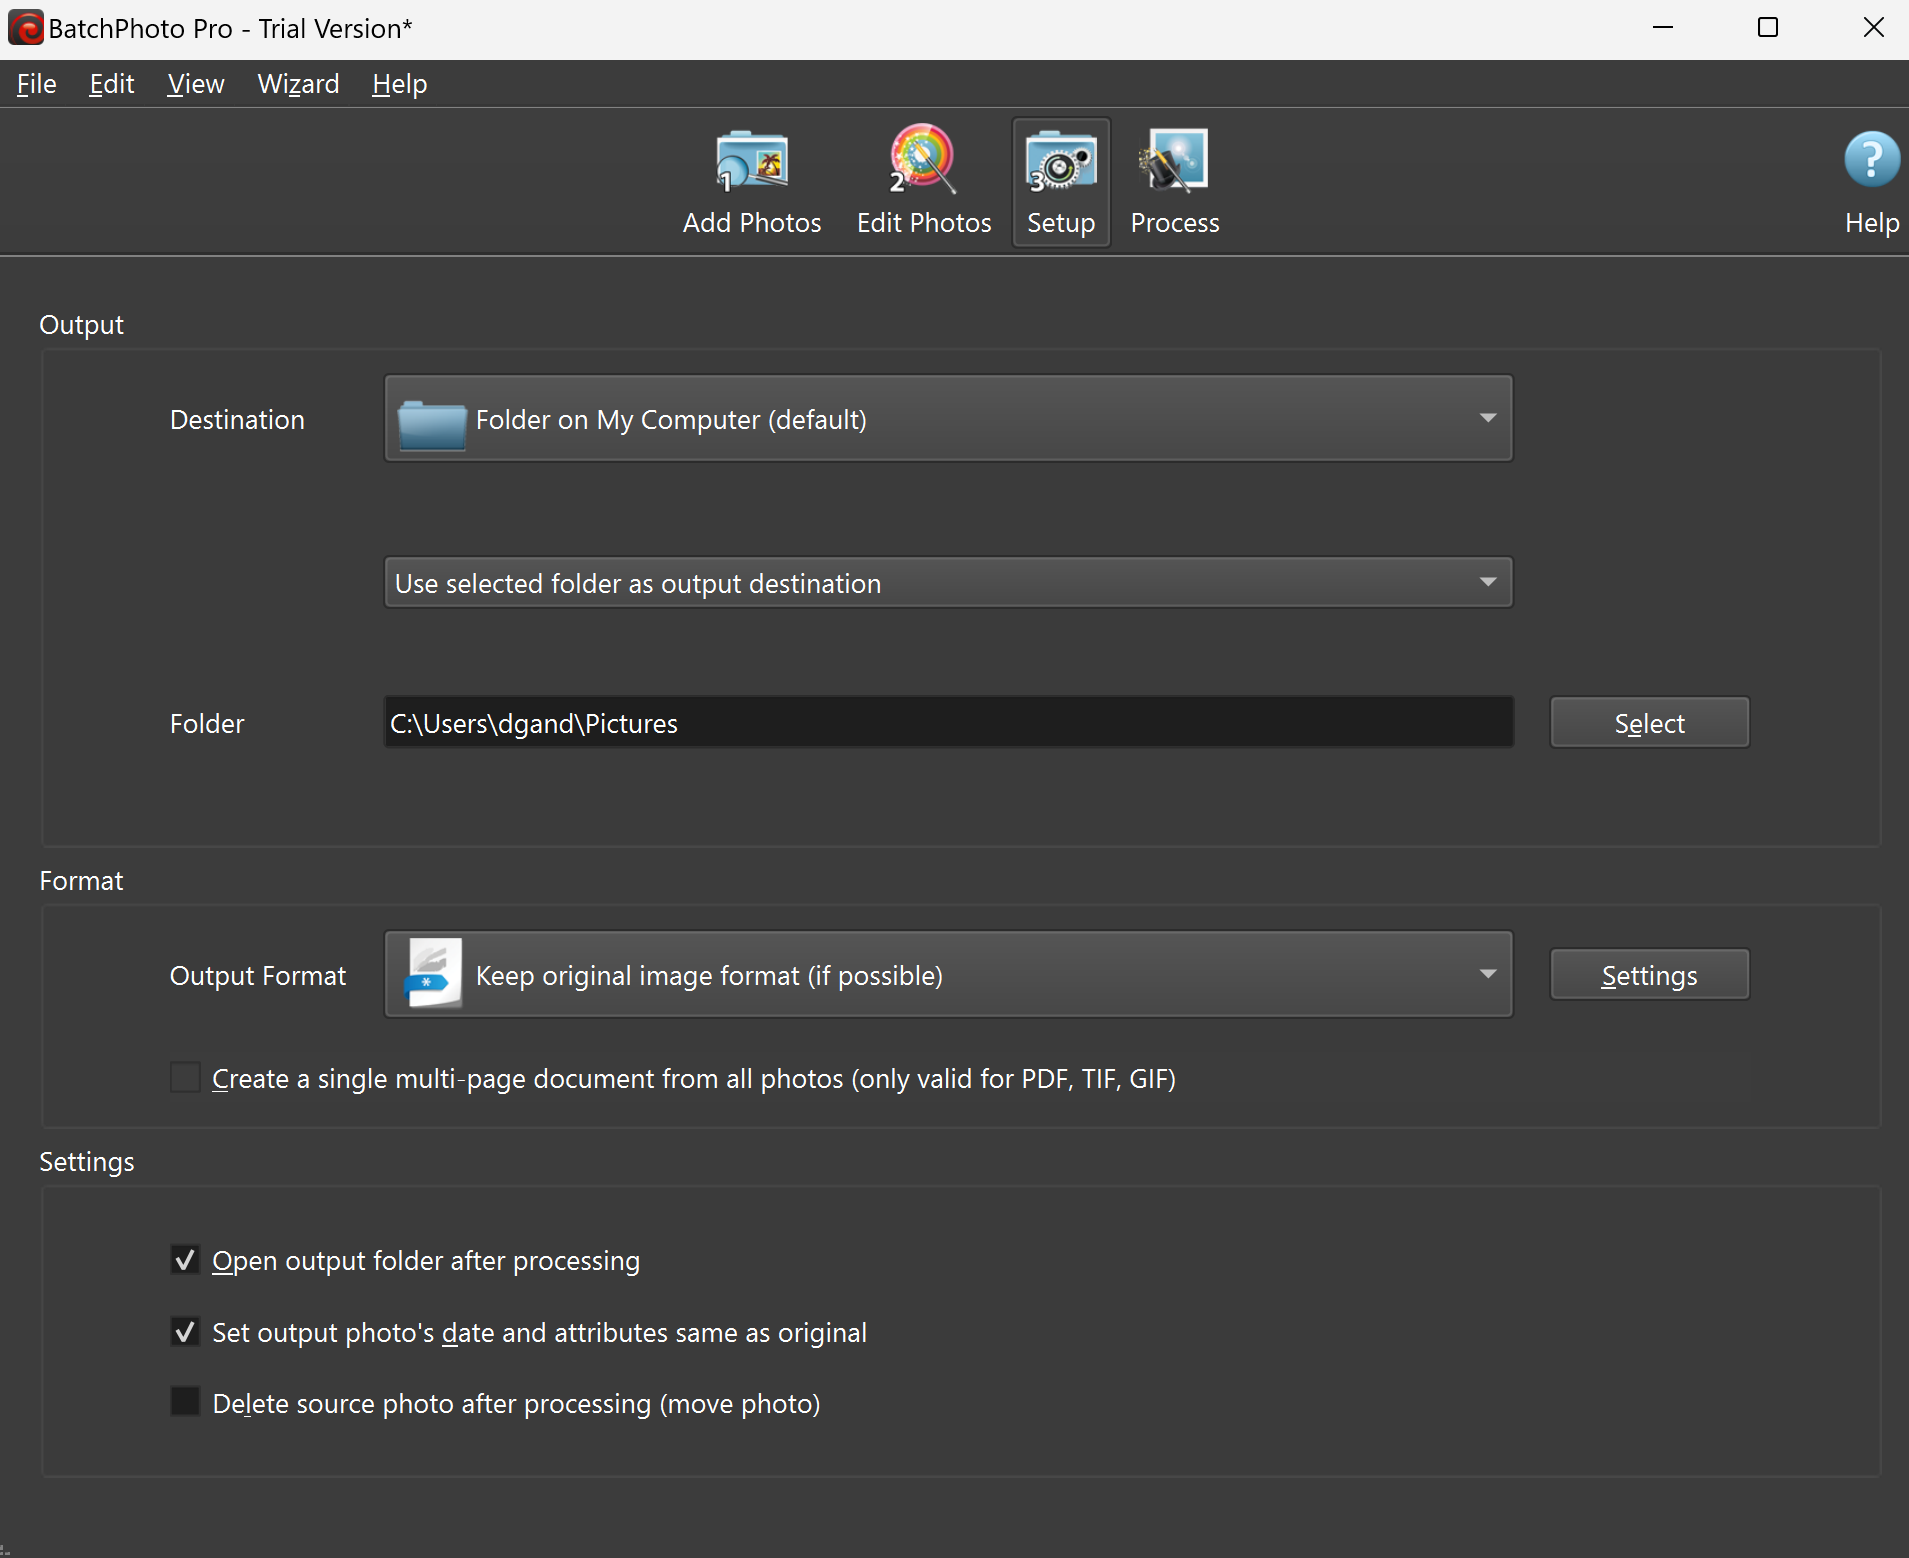Open the Use selected folder as output dropdown

point(948,583)
